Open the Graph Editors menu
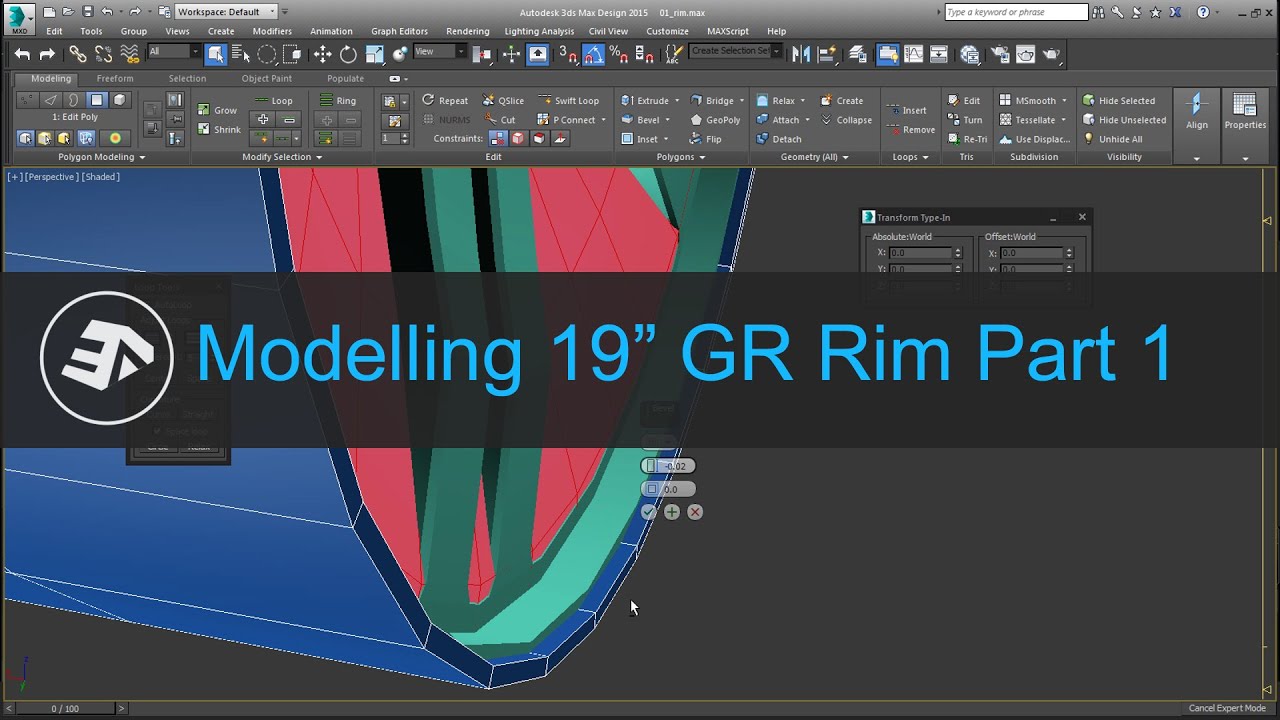This screenshot has height=720, width=1280. point(399,31)
